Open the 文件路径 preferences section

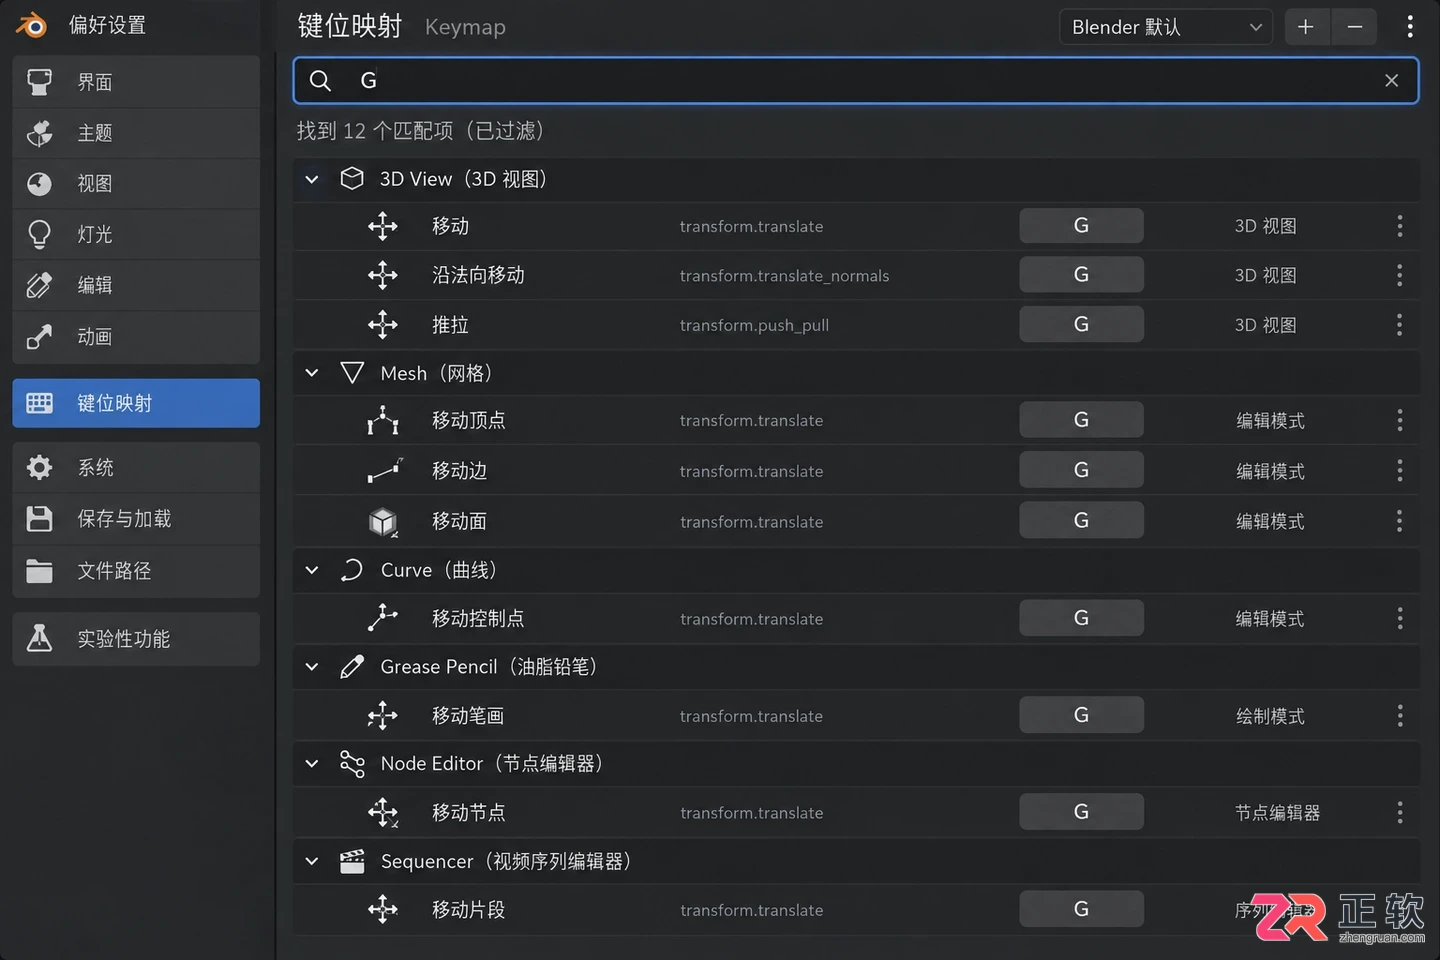136,571
